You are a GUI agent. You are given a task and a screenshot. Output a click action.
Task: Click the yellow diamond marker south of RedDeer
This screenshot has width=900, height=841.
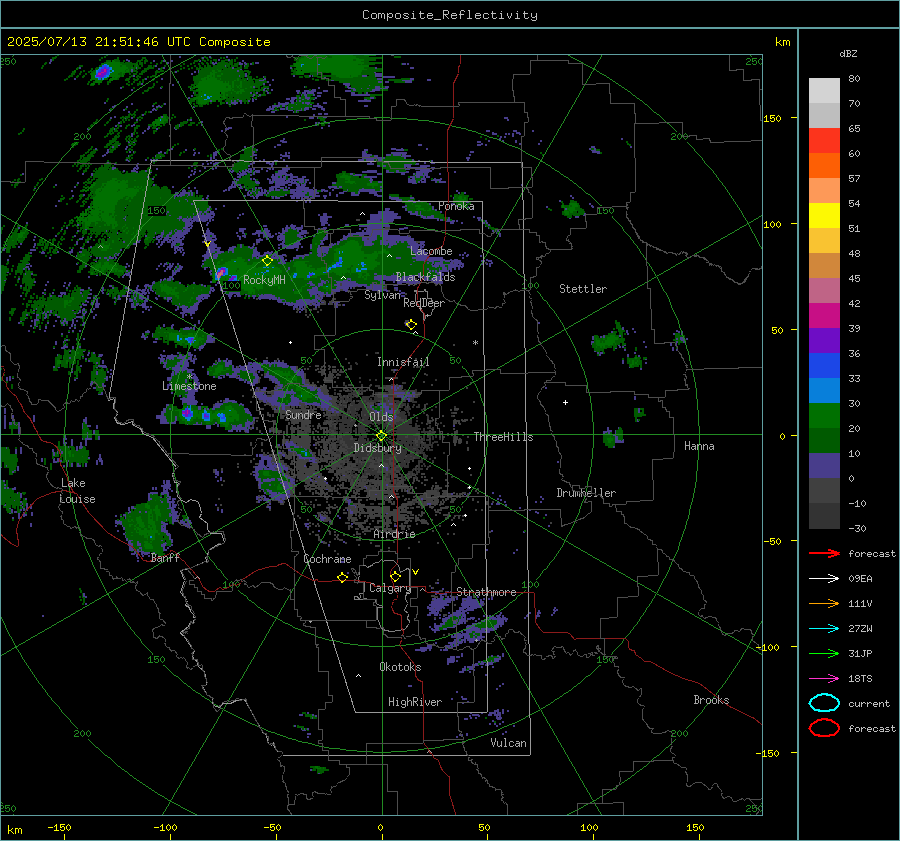coord(411,325)
